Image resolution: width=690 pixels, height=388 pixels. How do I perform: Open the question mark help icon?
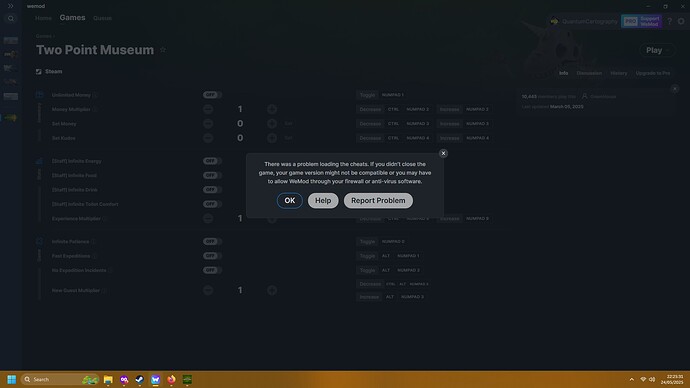(x=669, y=21)
